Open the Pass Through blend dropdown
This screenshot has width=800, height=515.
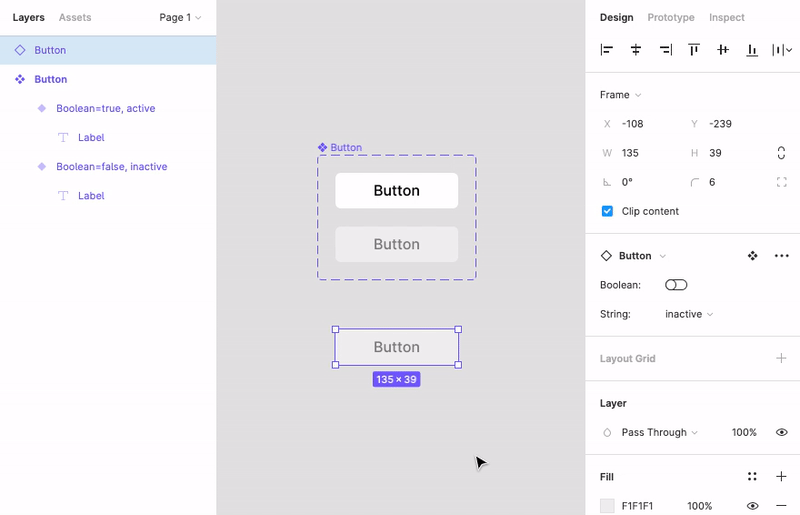coord(659,432)
